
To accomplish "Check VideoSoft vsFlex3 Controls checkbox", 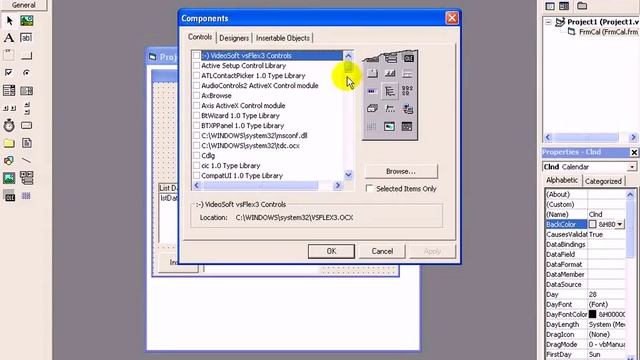I will click(x=196, y=56).
